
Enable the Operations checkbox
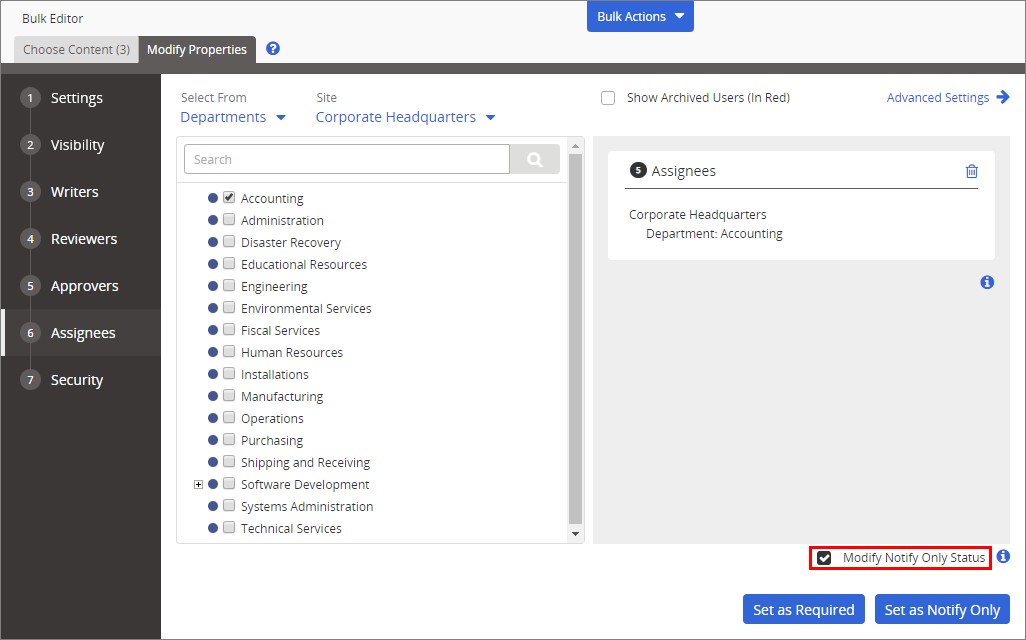coord(229,418)
